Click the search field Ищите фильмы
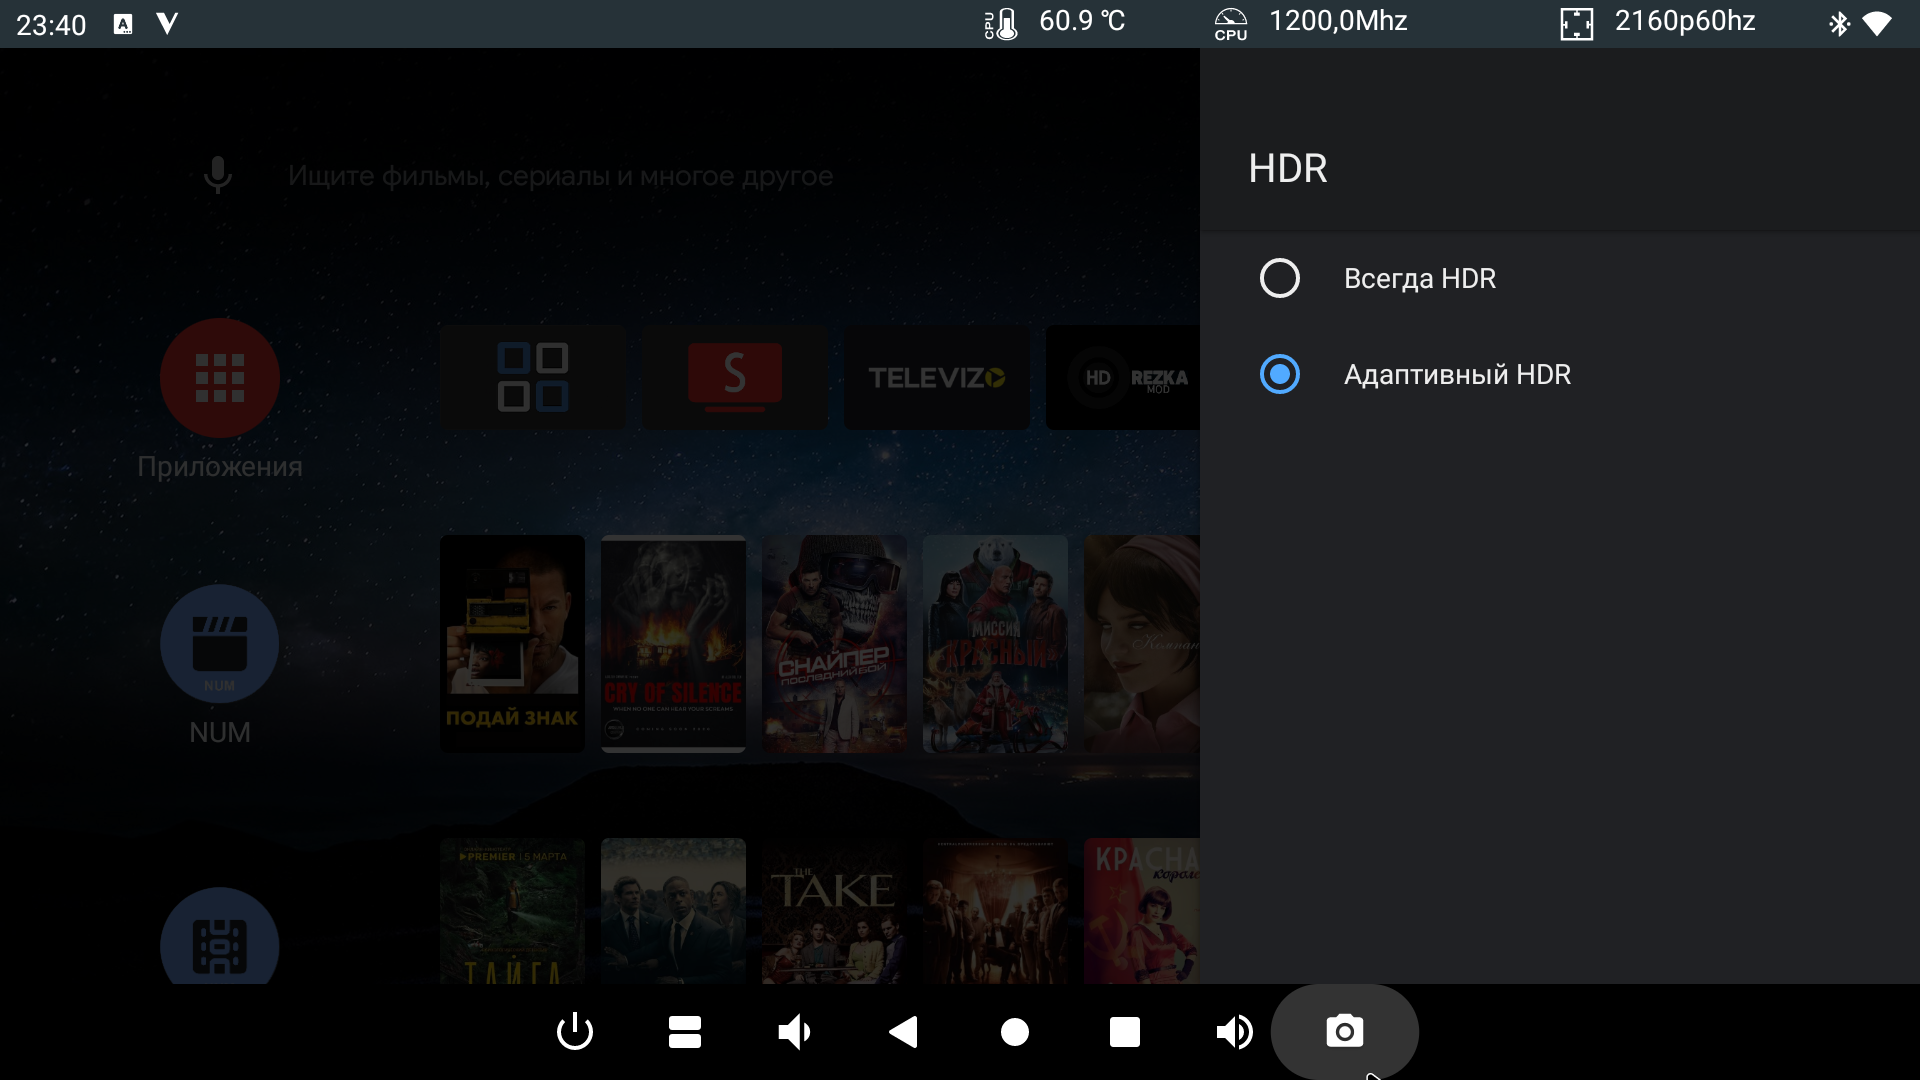Screen dimensions: 1920x1080 pos(560,176)
